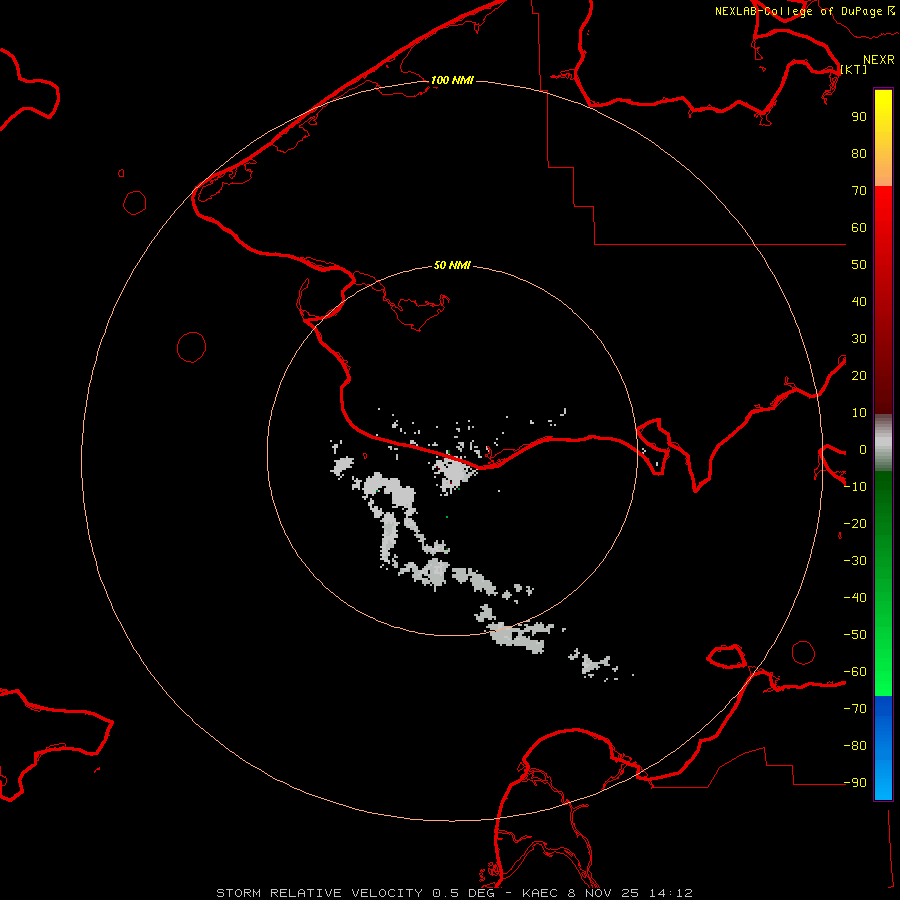Click the "-70" velocity scale value
The height and width of the screenshot is (900, 900).
click(x=855, y=709)
